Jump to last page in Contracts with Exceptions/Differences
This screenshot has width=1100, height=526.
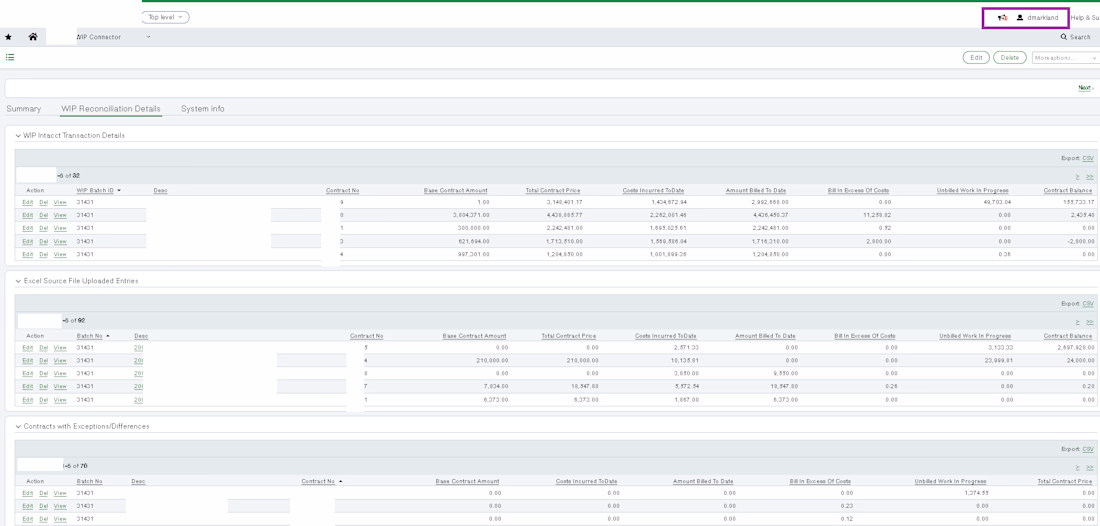(x=1089, y=466)
